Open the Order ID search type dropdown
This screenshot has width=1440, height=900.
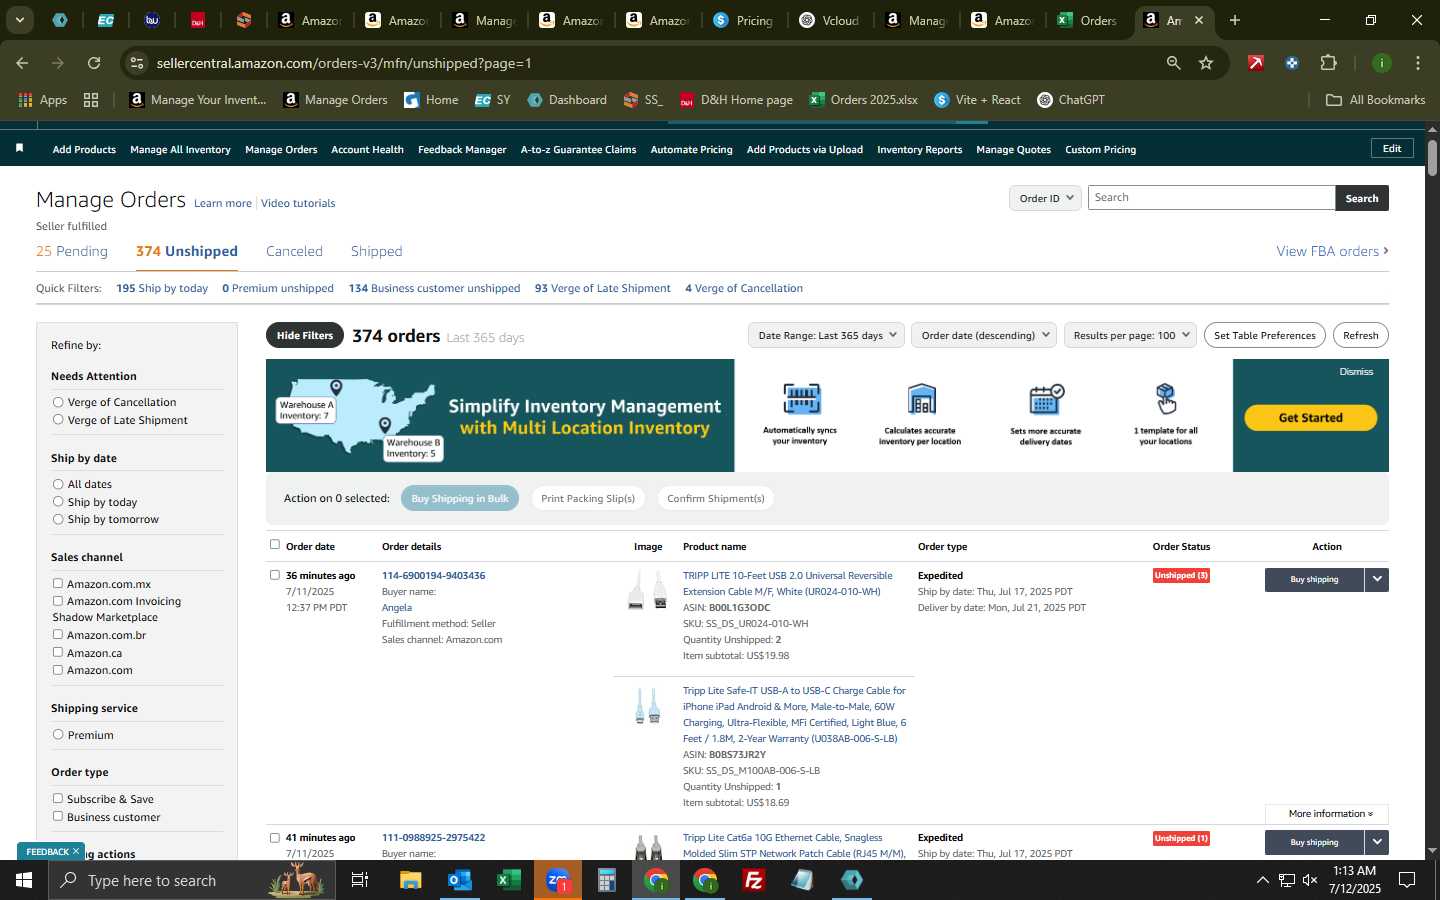(x=1045, y=198)
